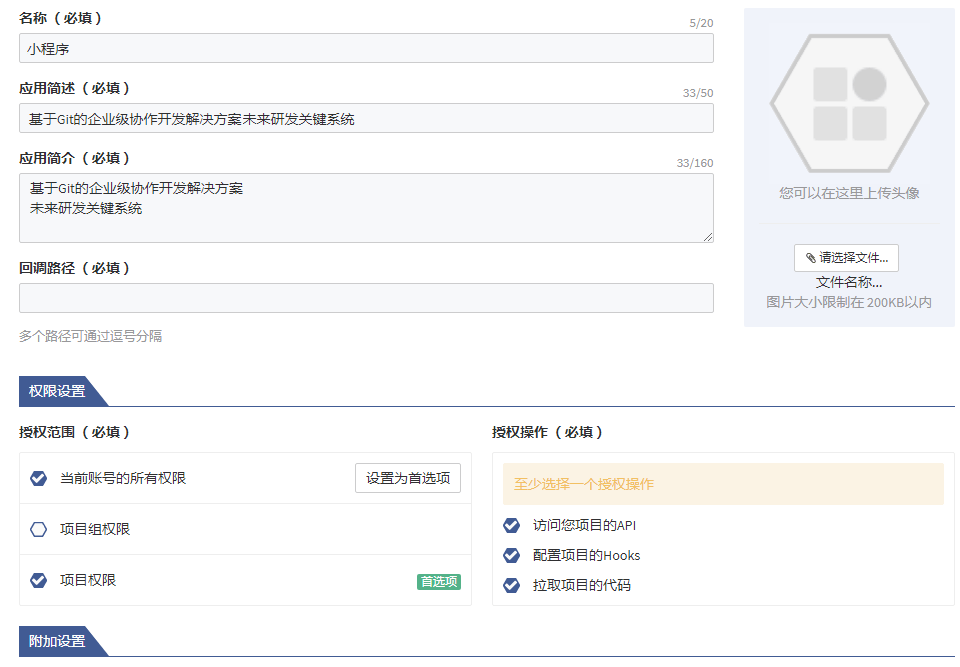Click into the '应用简述' text field
Image resolution: width=960 pixels, height=667 pixels.
pyautogui.click(x=366, y=118)
